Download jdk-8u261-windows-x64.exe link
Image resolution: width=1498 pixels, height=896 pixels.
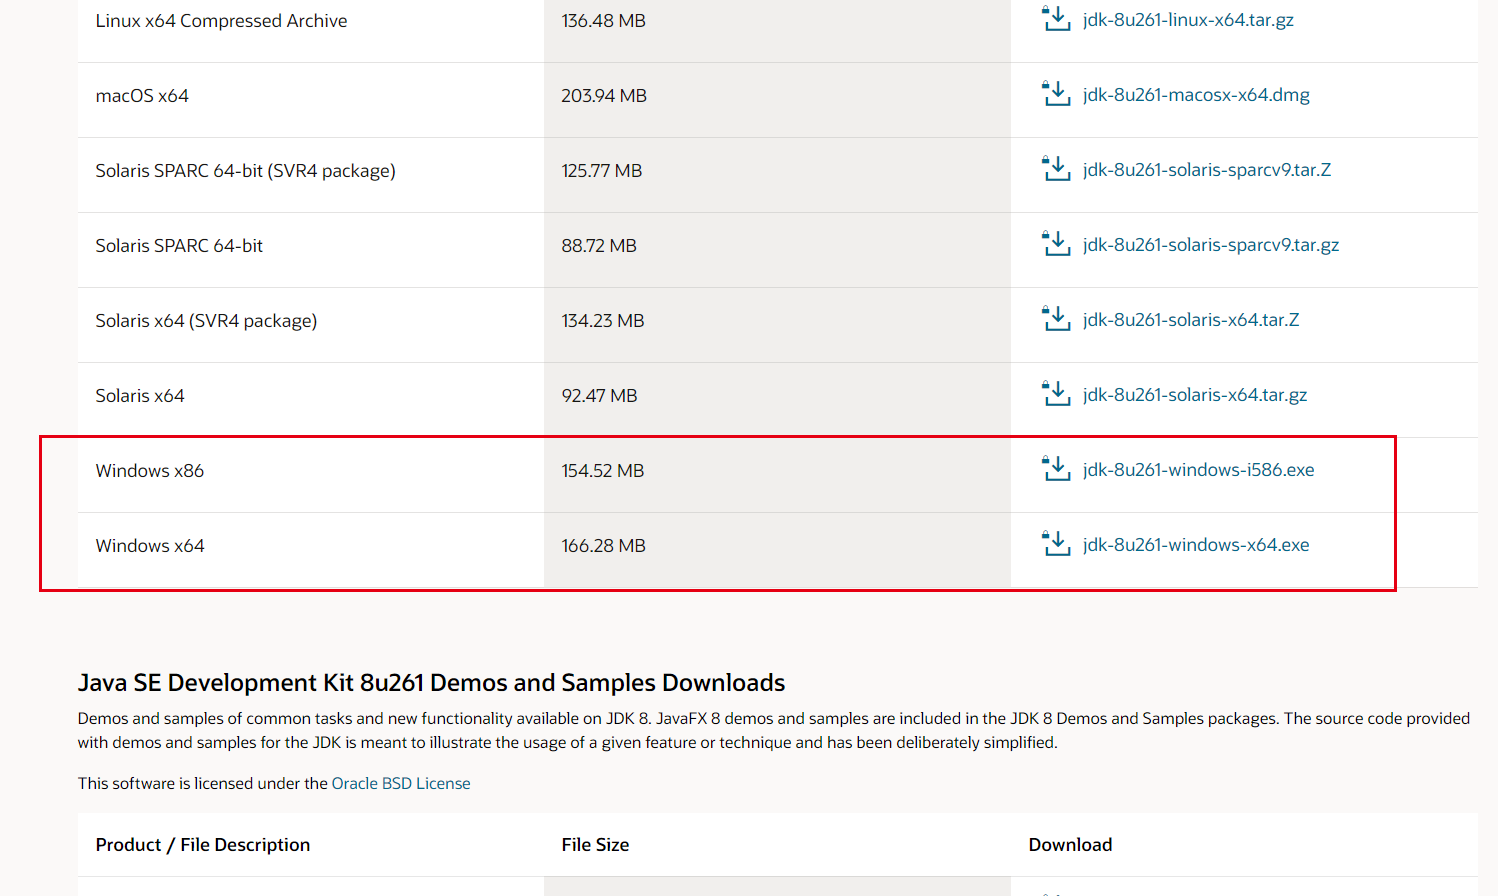[1196, 545]
